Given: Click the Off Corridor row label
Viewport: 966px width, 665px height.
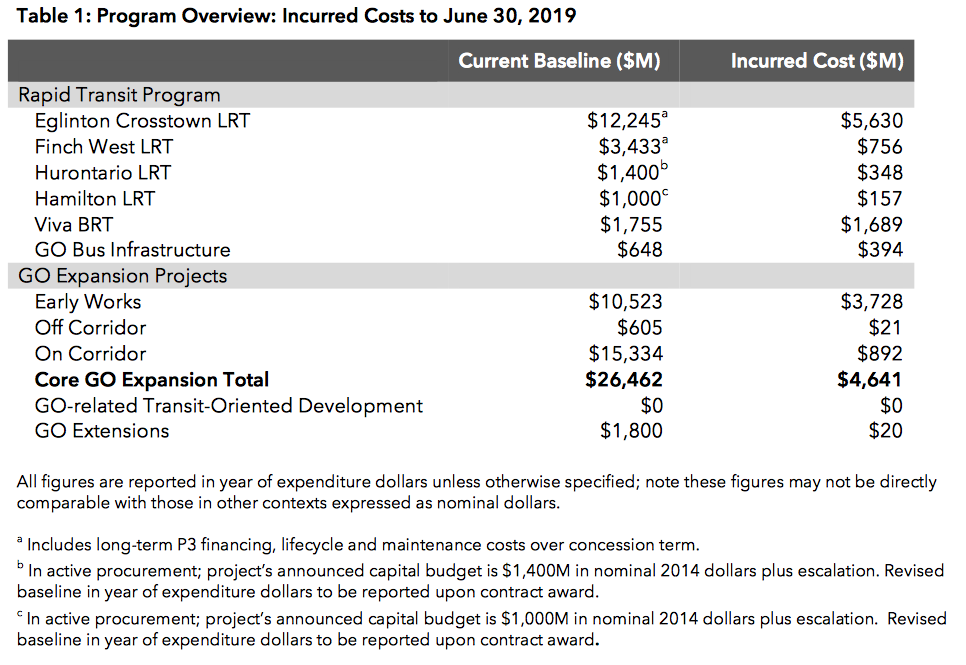Looking at the screenshot, I should point(90,328).
